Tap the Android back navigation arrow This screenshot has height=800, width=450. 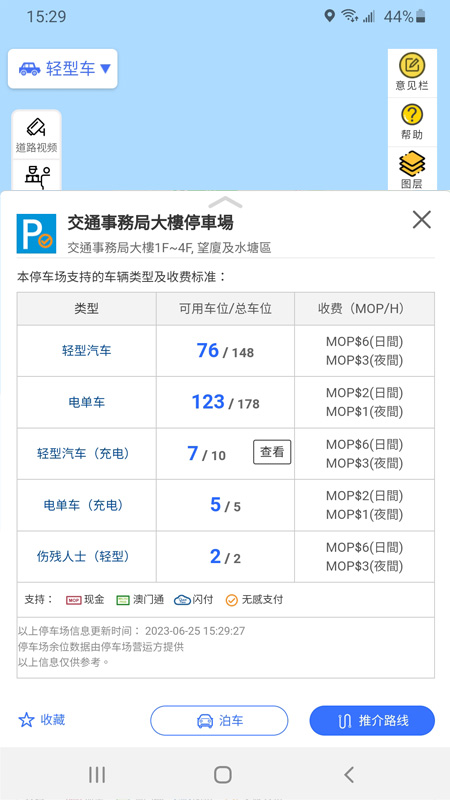[349, 774]
